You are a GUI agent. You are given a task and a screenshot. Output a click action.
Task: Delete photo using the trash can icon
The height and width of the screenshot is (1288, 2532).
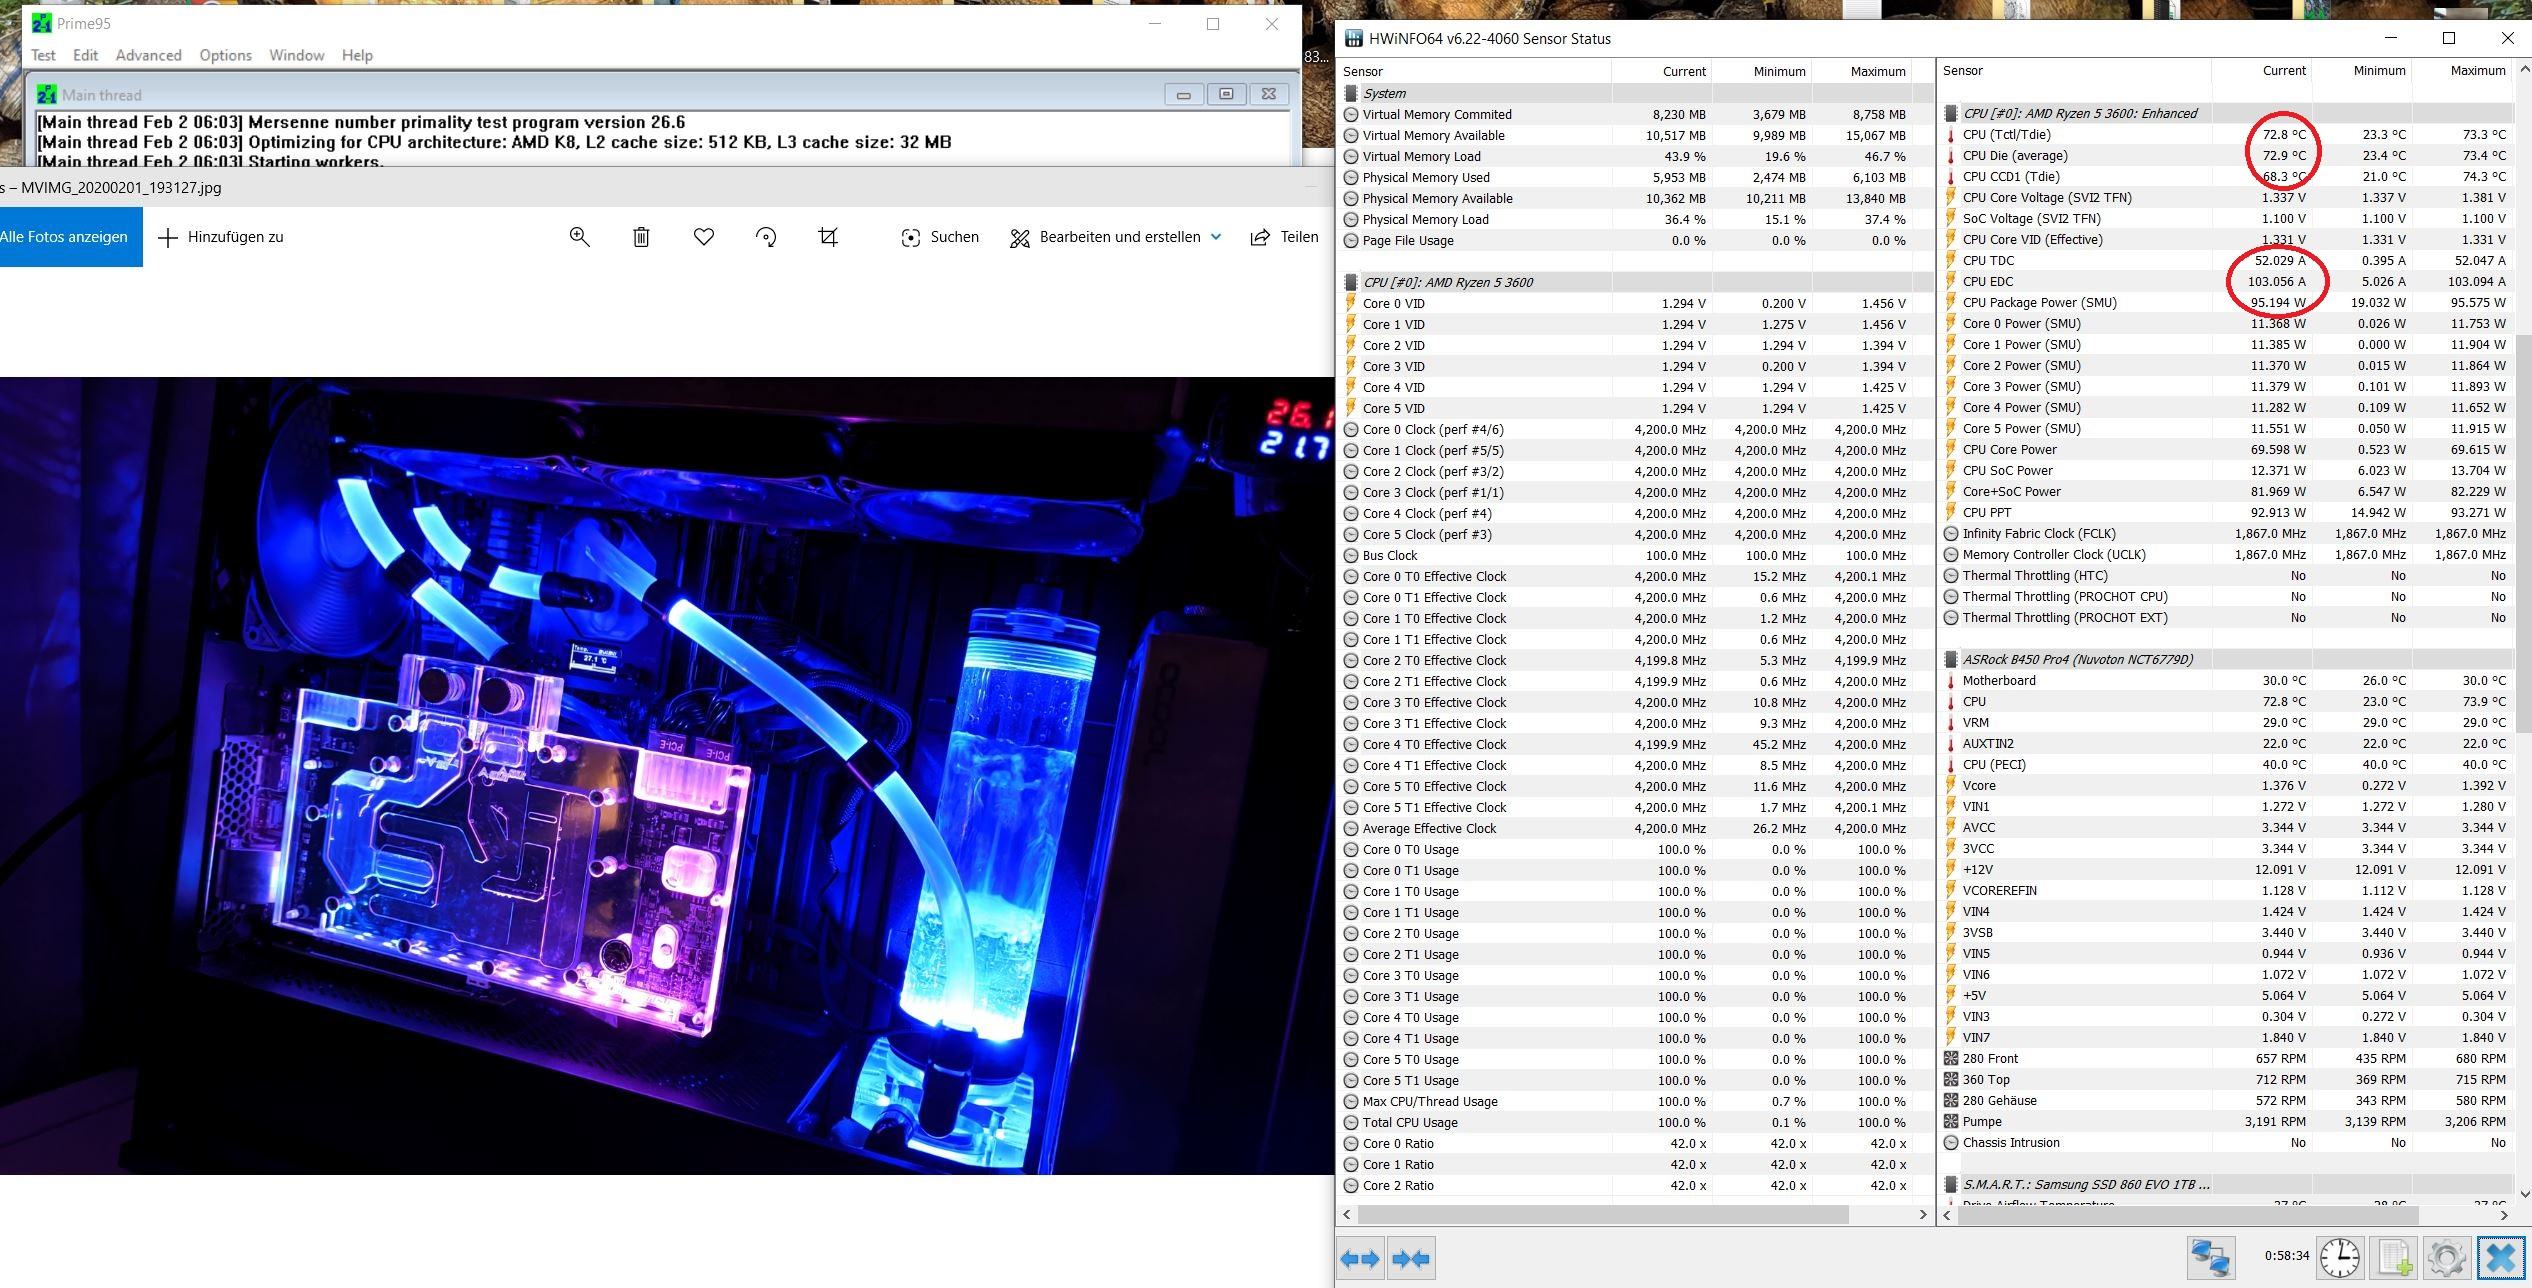(641, 237)
